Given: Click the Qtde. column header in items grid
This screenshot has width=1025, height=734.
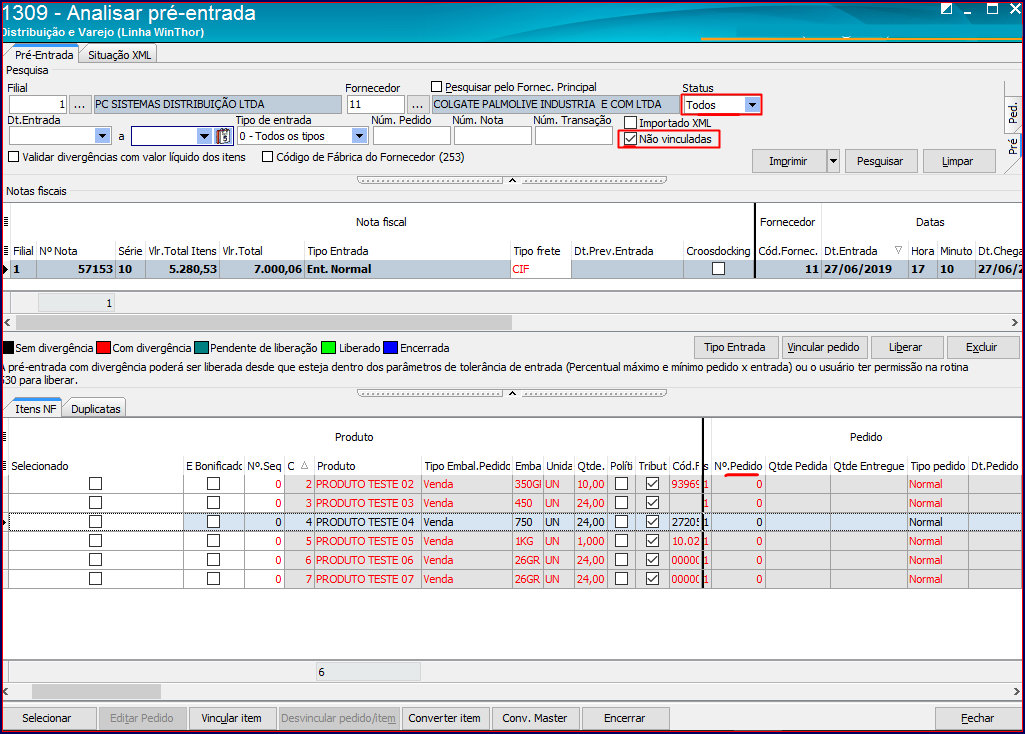Looking at the screenshot, I should [x=591, y=466].
